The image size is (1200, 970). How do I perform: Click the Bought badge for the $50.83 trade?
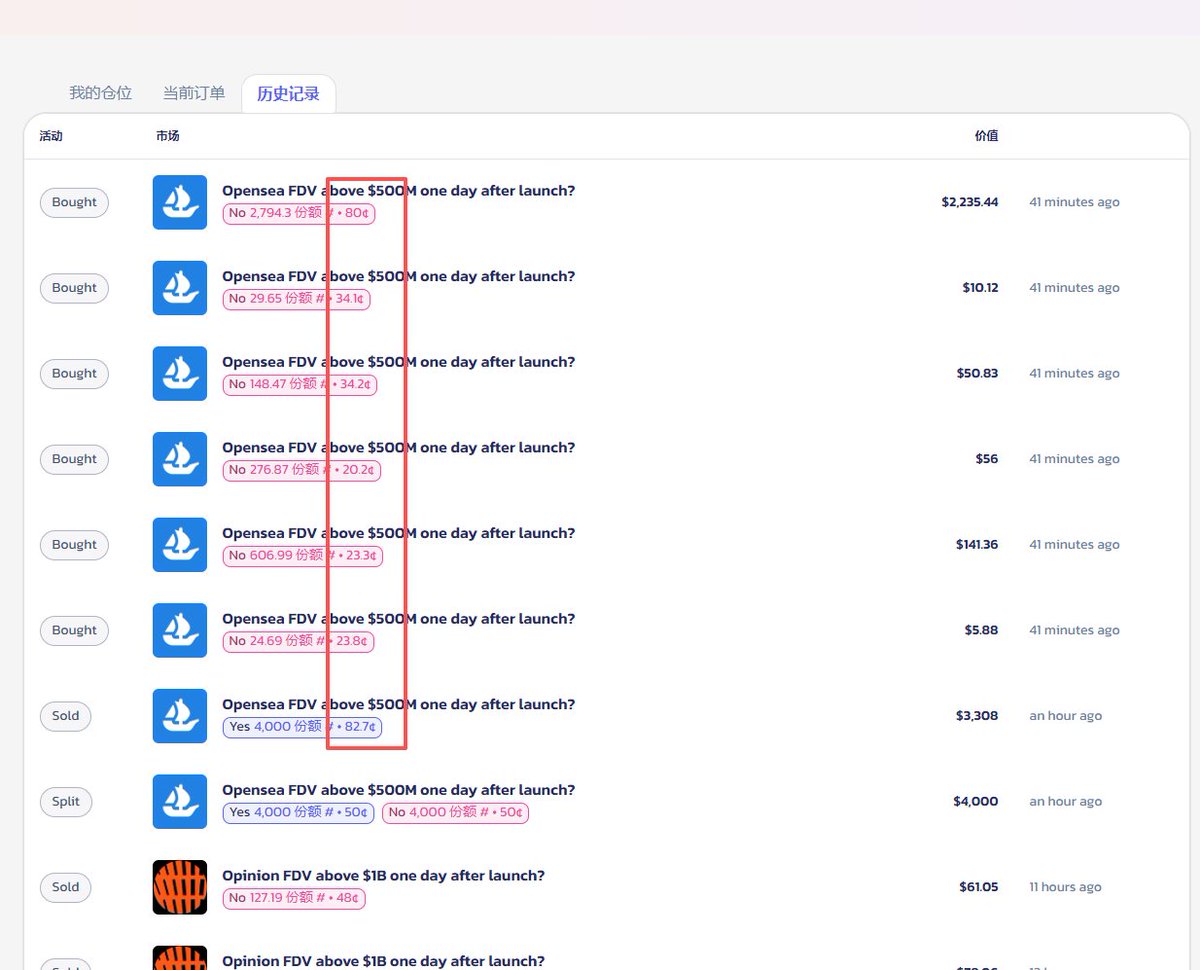tap(74, 373)
